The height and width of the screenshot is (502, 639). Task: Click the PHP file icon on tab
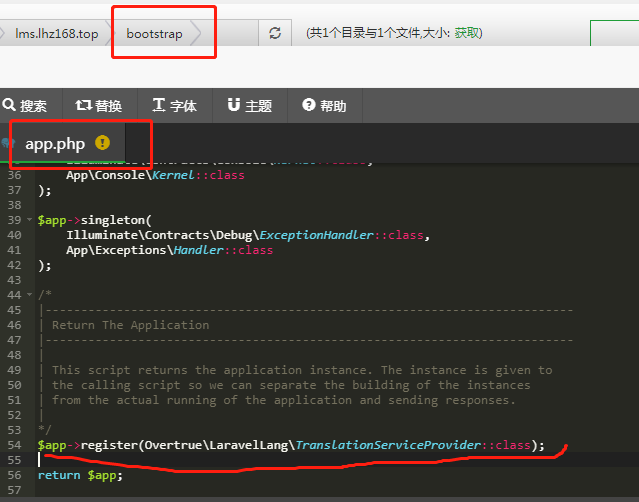coord(8,143)
